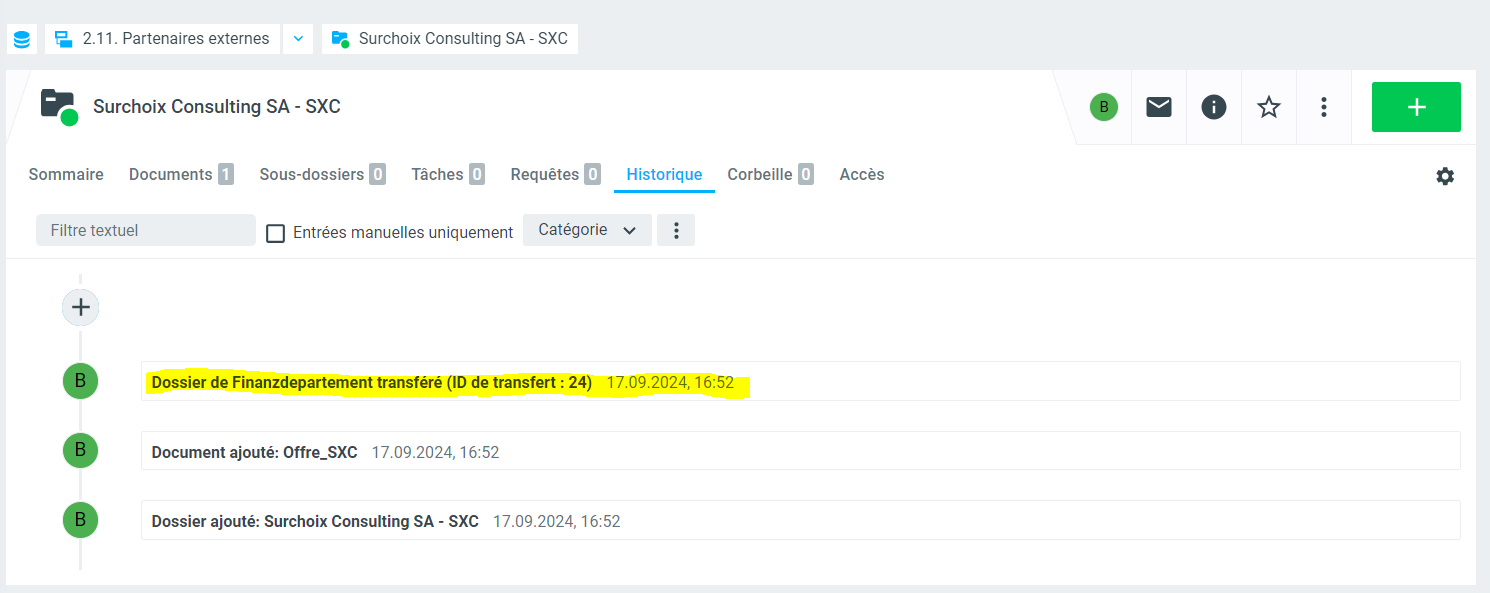1490x593 pixels.
Task: Click the Surchoix Consulting SA - SXC breadcrumb
Action: pos(450,39)
